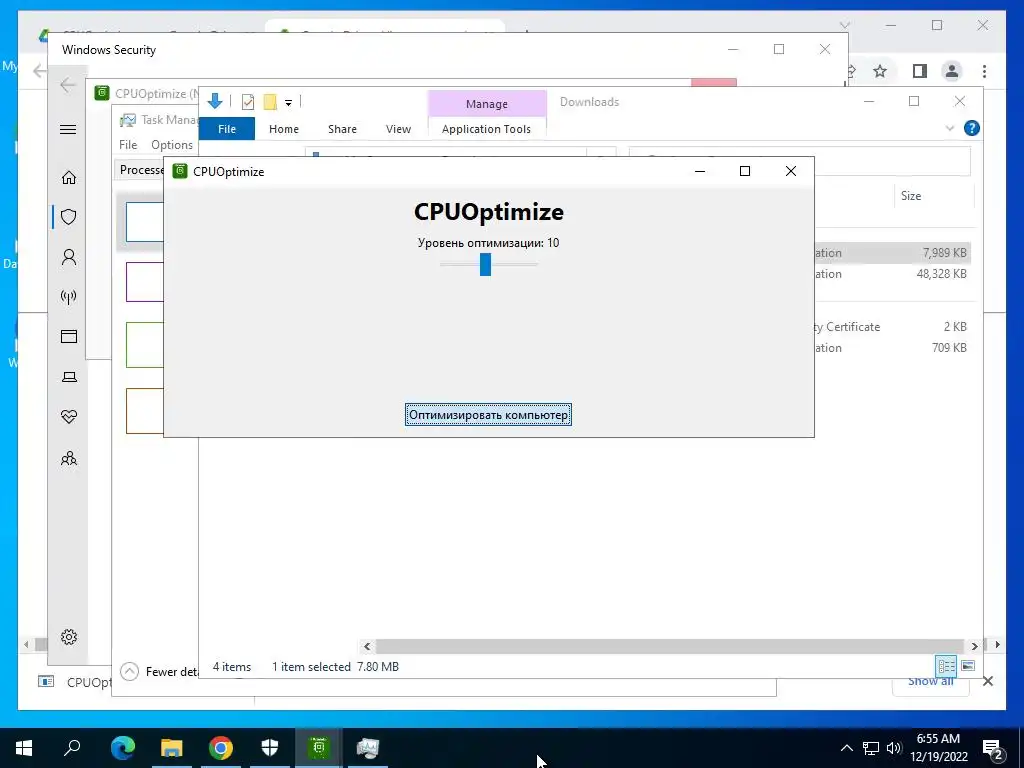The image size is (1024, 768).
Task: Open Windows Security hamburger menu
Action: pyautogui.click(x=68, y=129)
